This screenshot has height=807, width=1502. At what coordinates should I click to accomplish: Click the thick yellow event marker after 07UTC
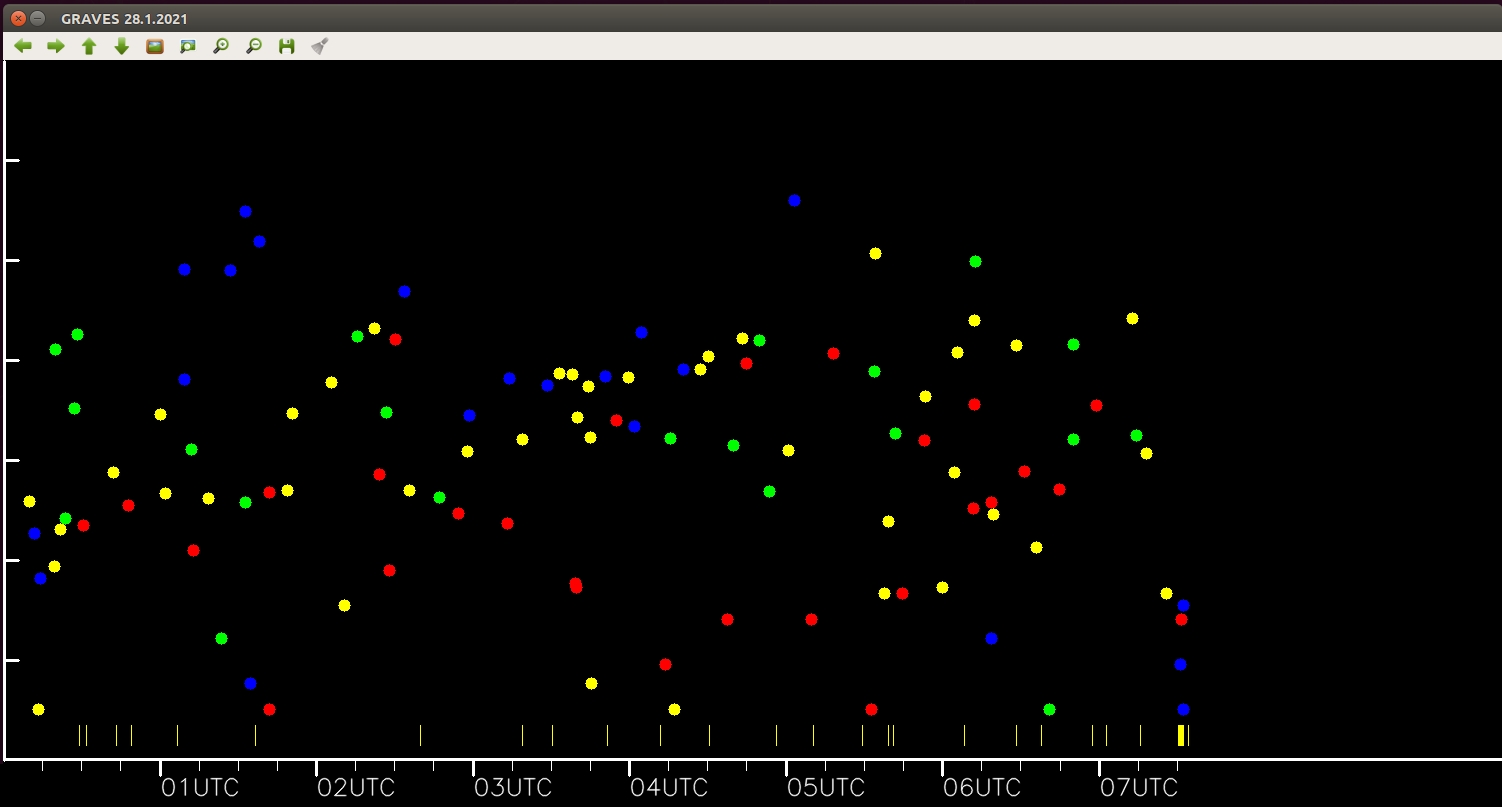[x=1181, y=735]
